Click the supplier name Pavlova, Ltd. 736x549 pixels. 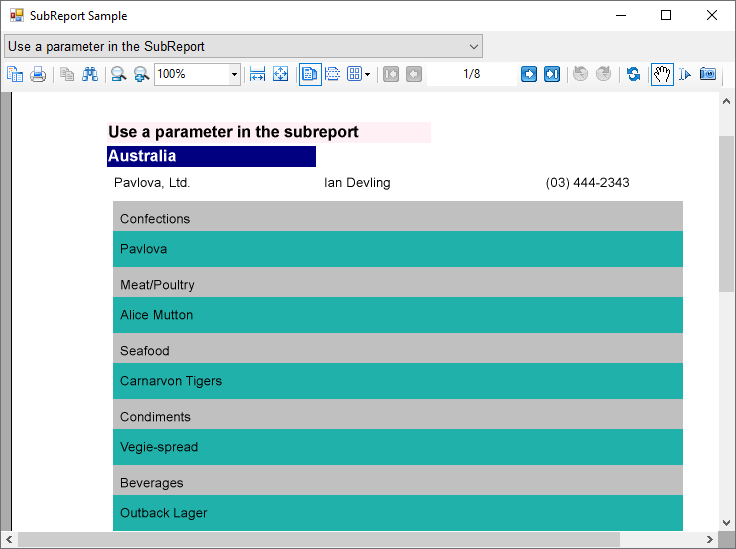[x=152, y=183]
